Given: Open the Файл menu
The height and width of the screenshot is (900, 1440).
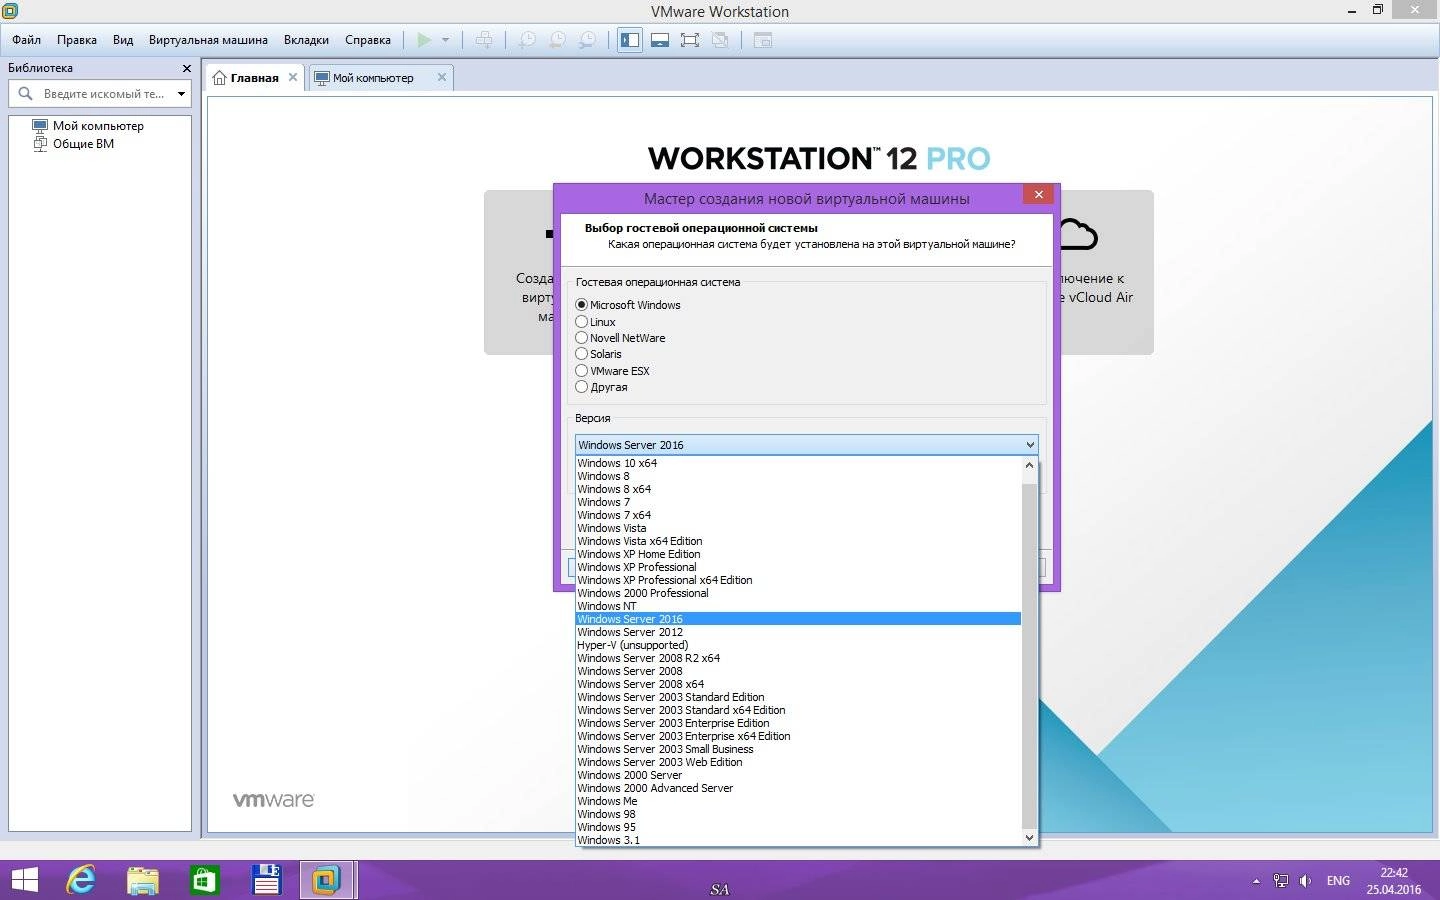Looking at the screenshot, I should pos(26,40).
